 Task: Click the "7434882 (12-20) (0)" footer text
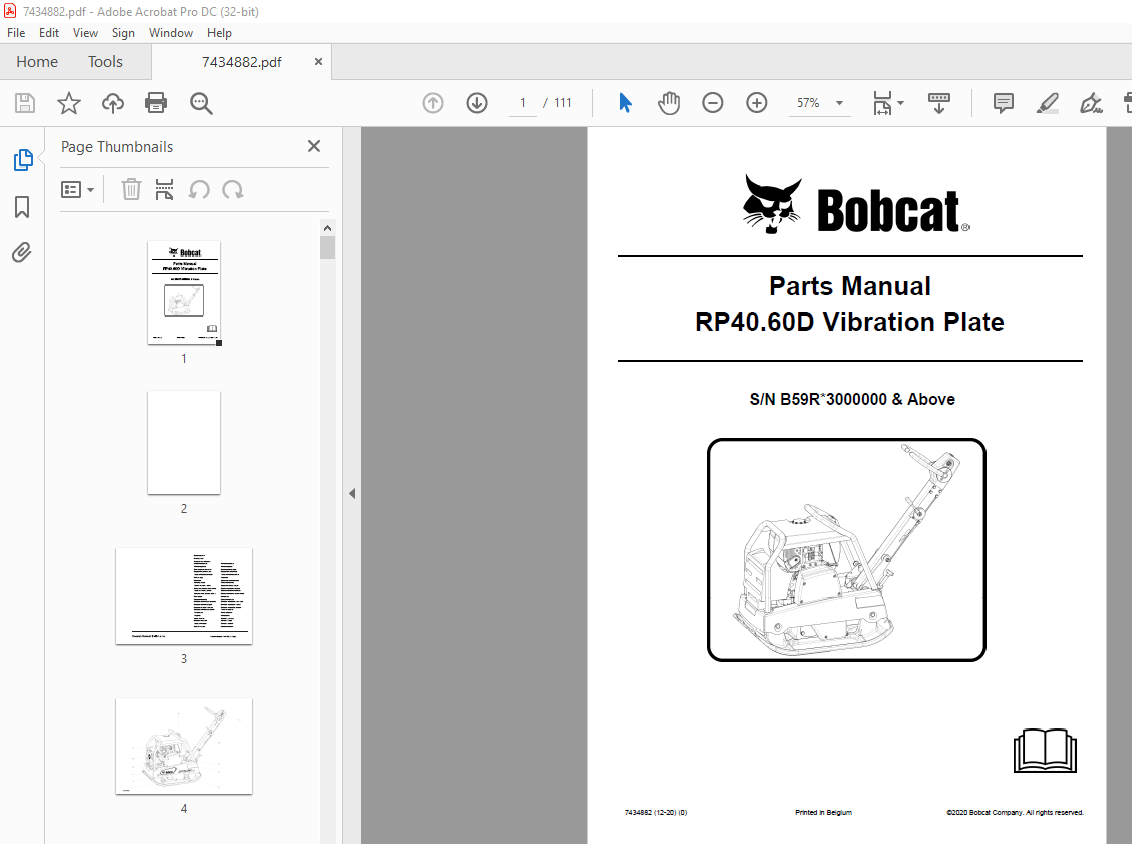click(x=656, y=812)
